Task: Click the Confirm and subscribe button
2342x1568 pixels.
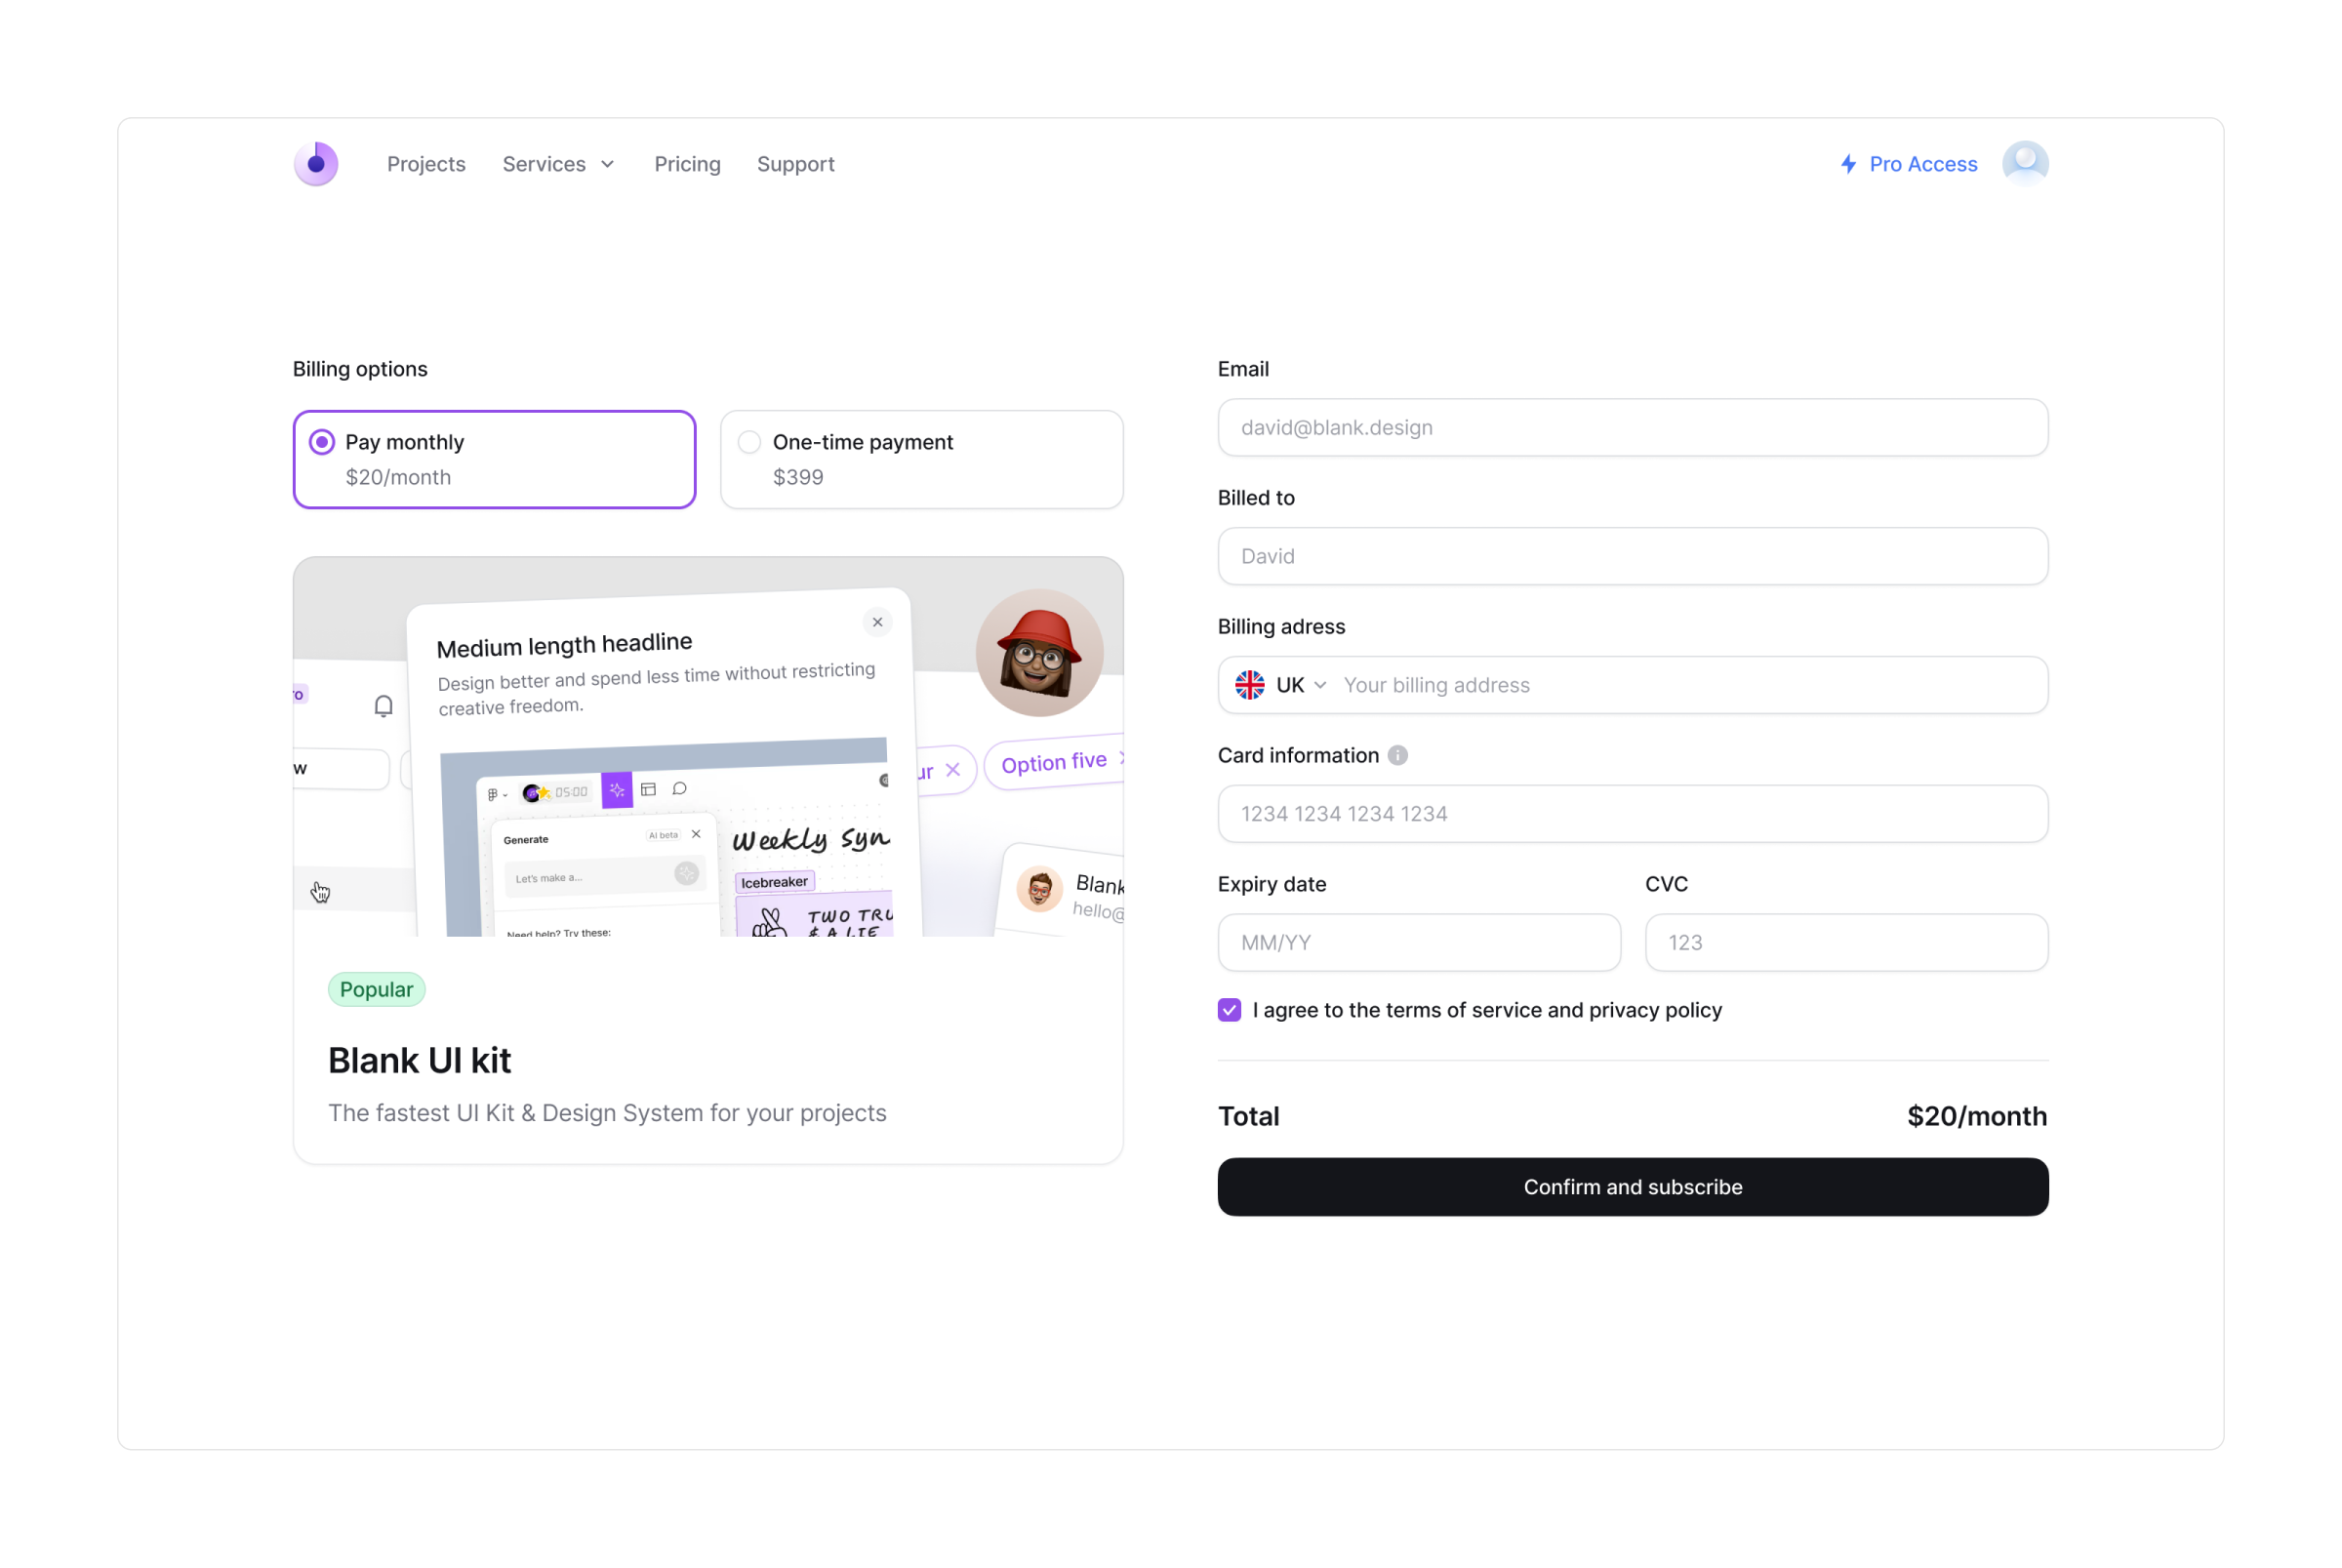Action: 1633,1187
